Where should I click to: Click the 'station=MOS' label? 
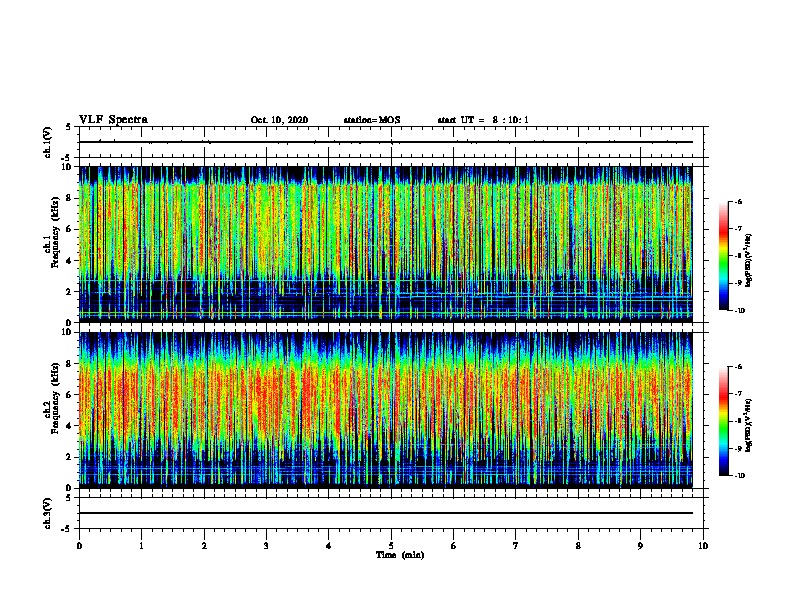pyautogui.click(x=372, y=120)
